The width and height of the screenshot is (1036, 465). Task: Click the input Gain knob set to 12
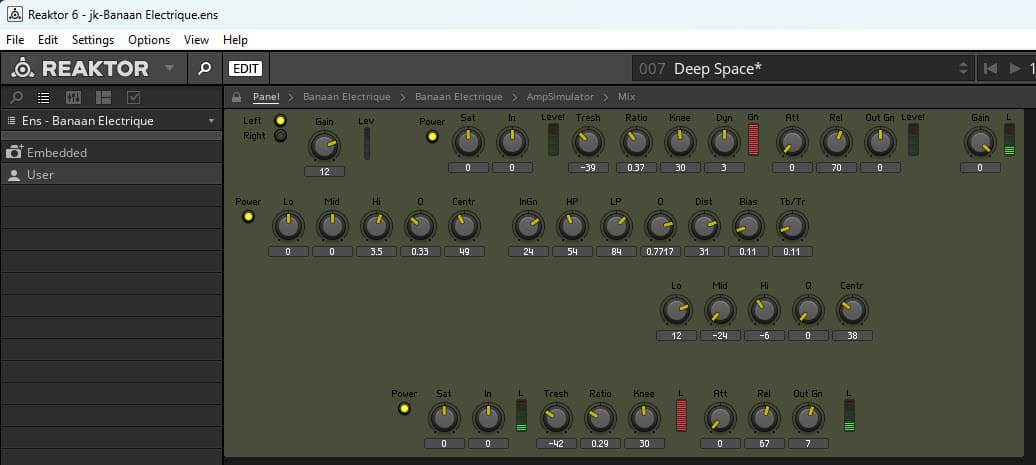tap(324, 145)
